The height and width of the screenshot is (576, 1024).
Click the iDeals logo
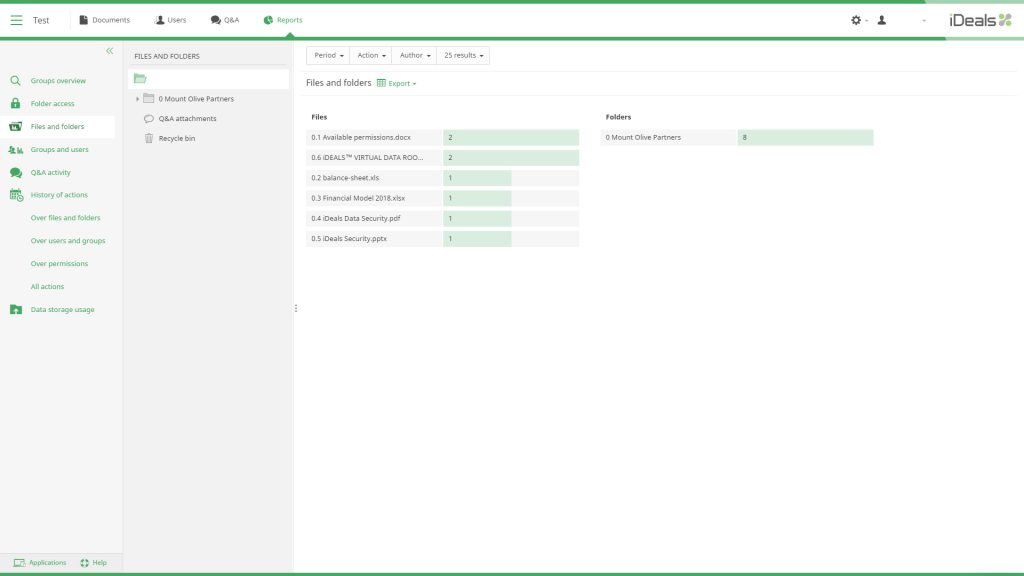980,20
